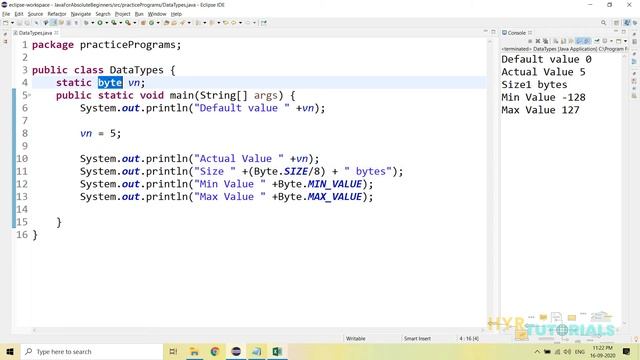Open the Source menu
This screenshot has height=360, width=640.
[x=35, y=14]
